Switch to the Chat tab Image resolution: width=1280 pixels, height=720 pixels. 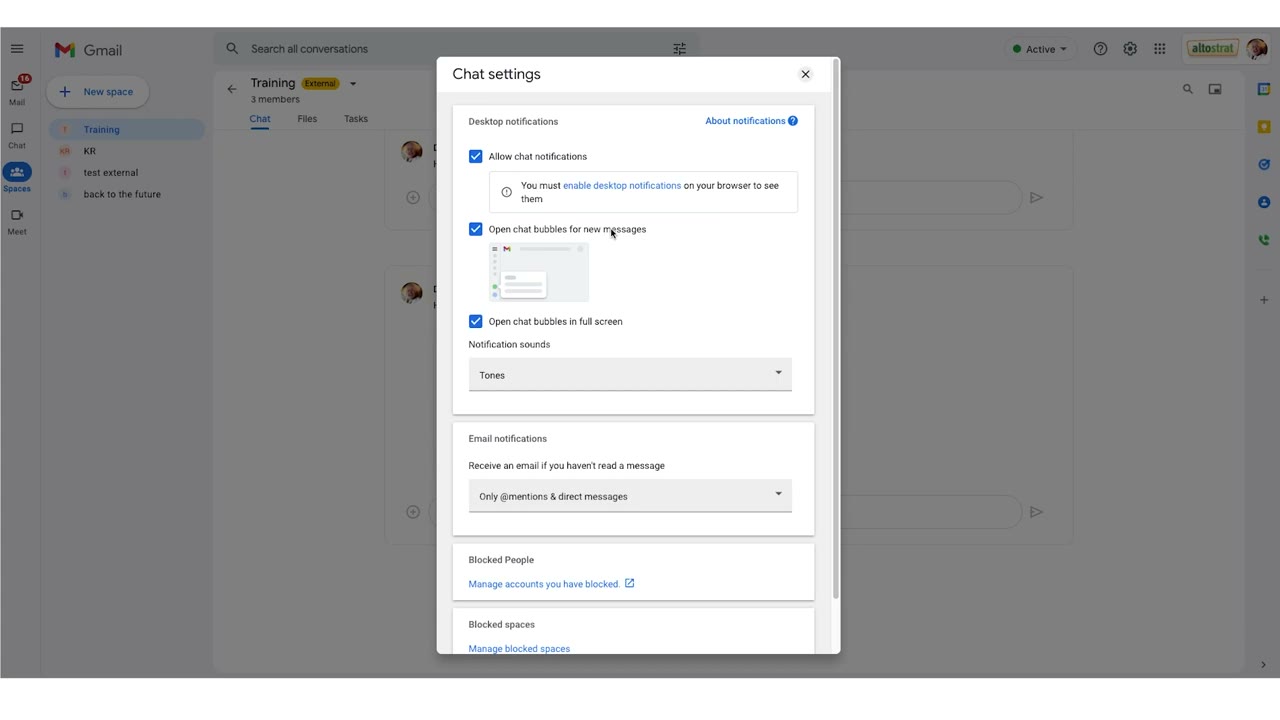tap(260, 119)
